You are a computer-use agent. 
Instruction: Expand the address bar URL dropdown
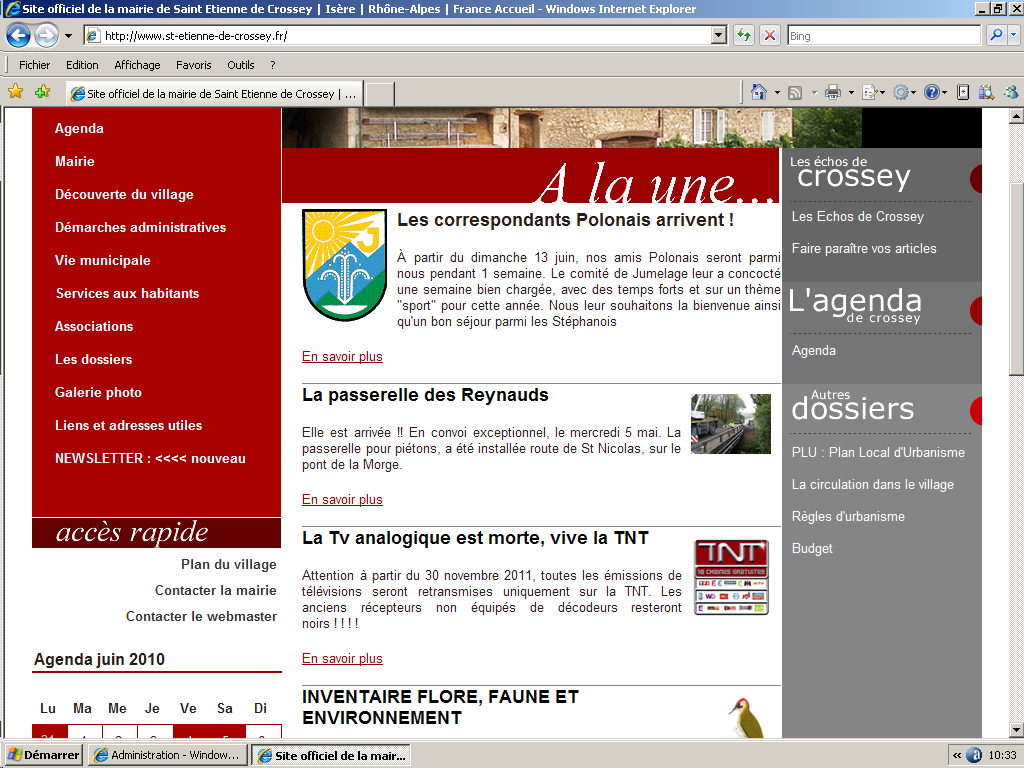pyautogui.click(x=718, y=36)
